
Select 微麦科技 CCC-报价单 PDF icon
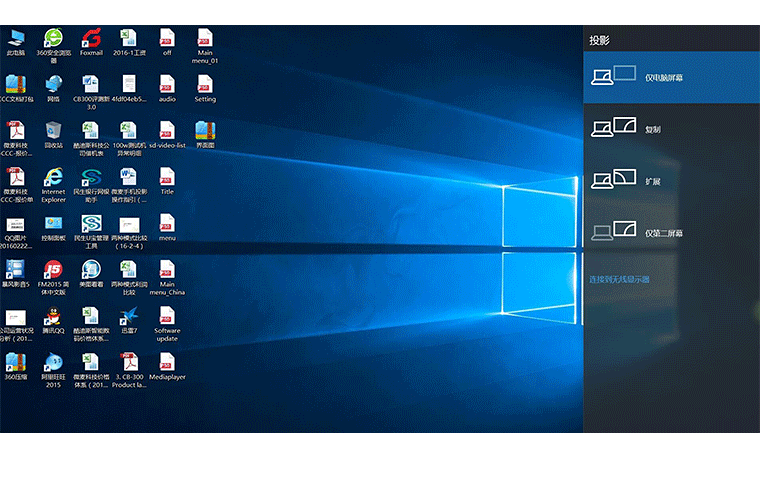pos(16,185)
